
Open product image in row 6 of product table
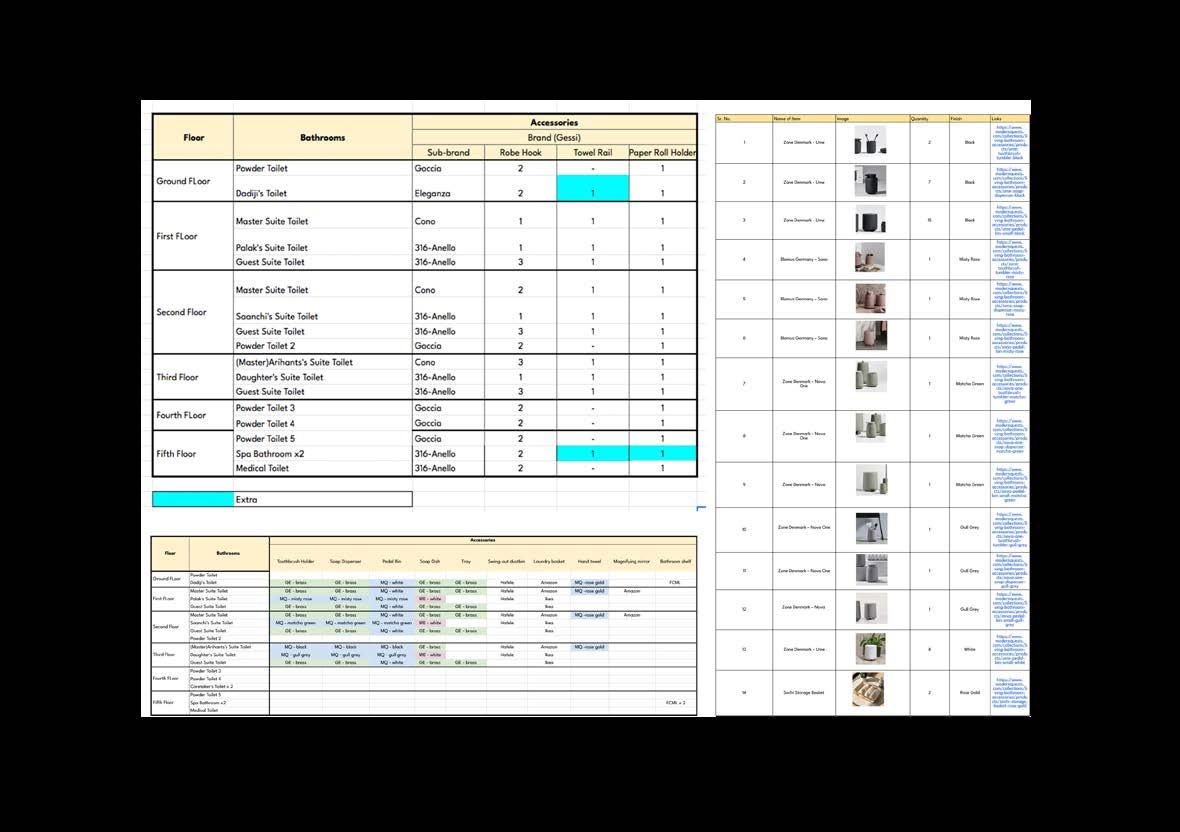coord(871,336)
